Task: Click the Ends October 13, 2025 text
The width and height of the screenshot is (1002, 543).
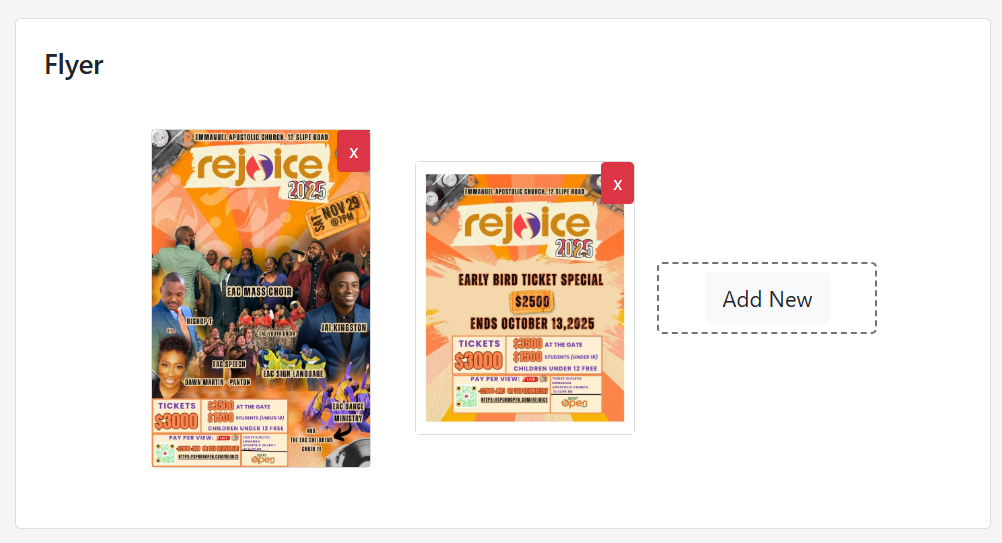Action: coord(532,323)
